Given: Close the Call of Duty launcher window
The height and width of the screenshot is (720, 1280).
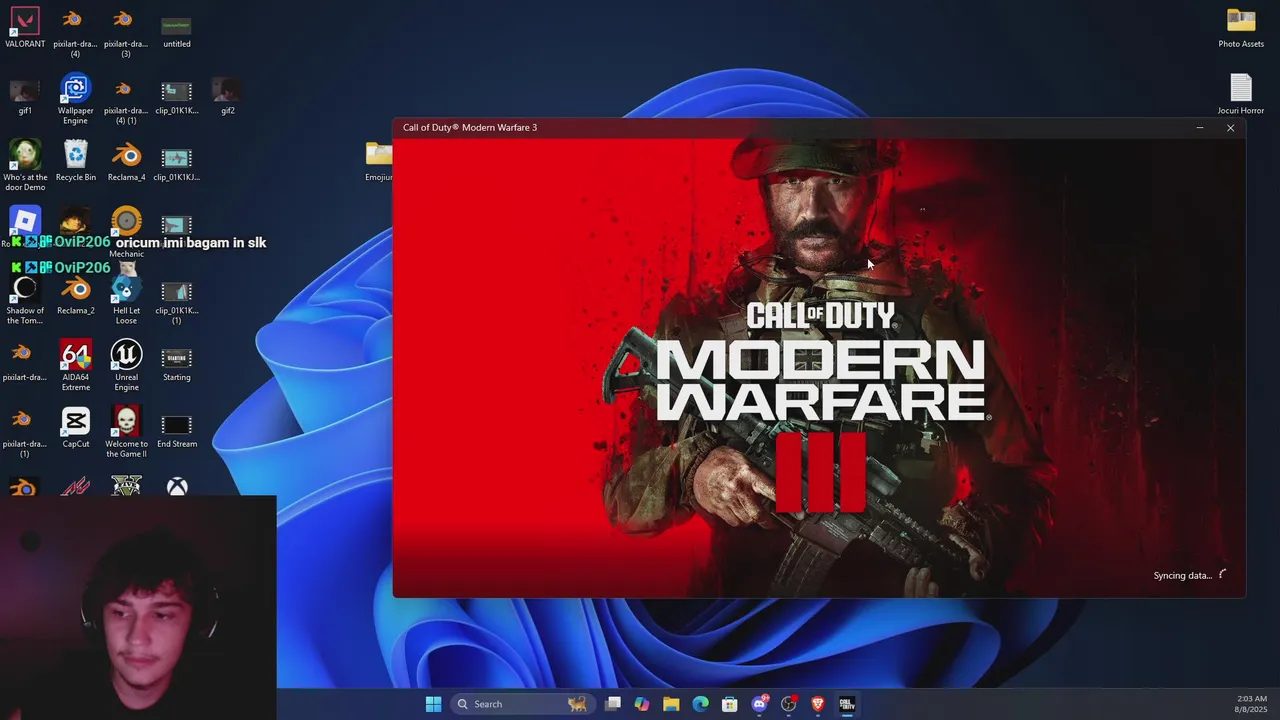Looking at the screenshot, I should pyautogui.click(x=1230, y=127).
